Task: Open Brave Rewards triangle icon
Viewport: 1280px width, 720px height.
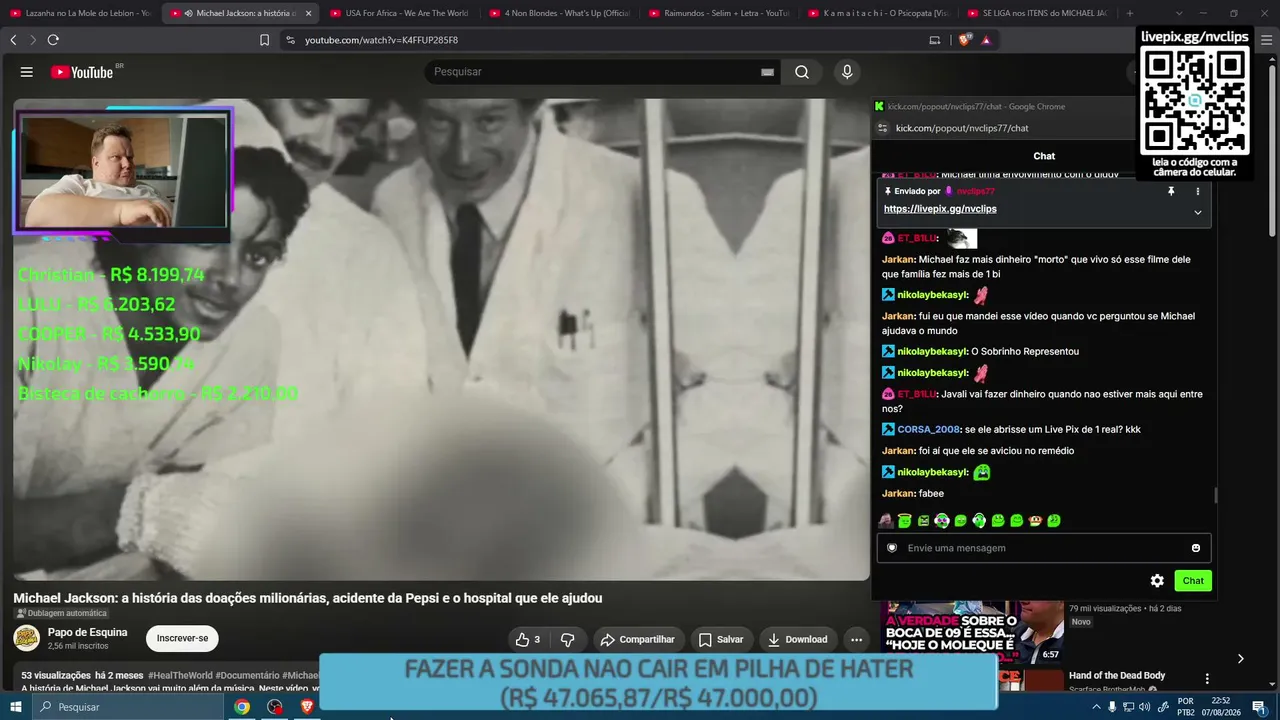Action: coord(986,40)
